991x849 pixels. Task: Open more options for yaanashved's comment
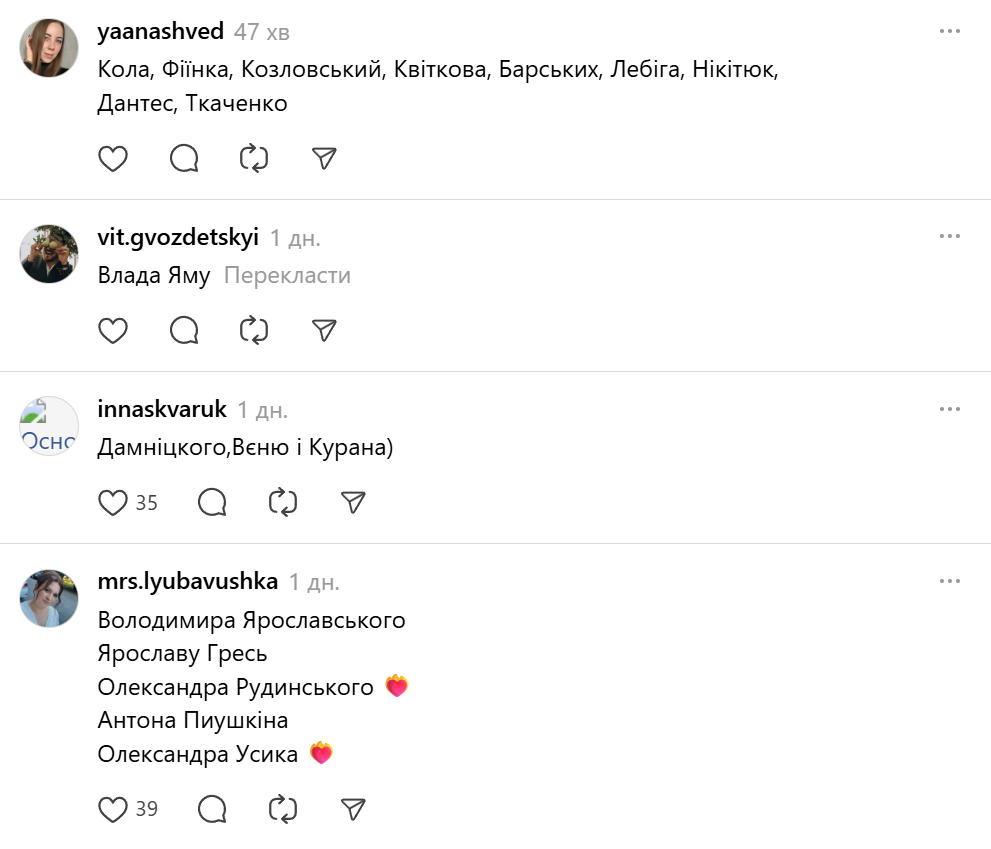click(x=949, y=32)
